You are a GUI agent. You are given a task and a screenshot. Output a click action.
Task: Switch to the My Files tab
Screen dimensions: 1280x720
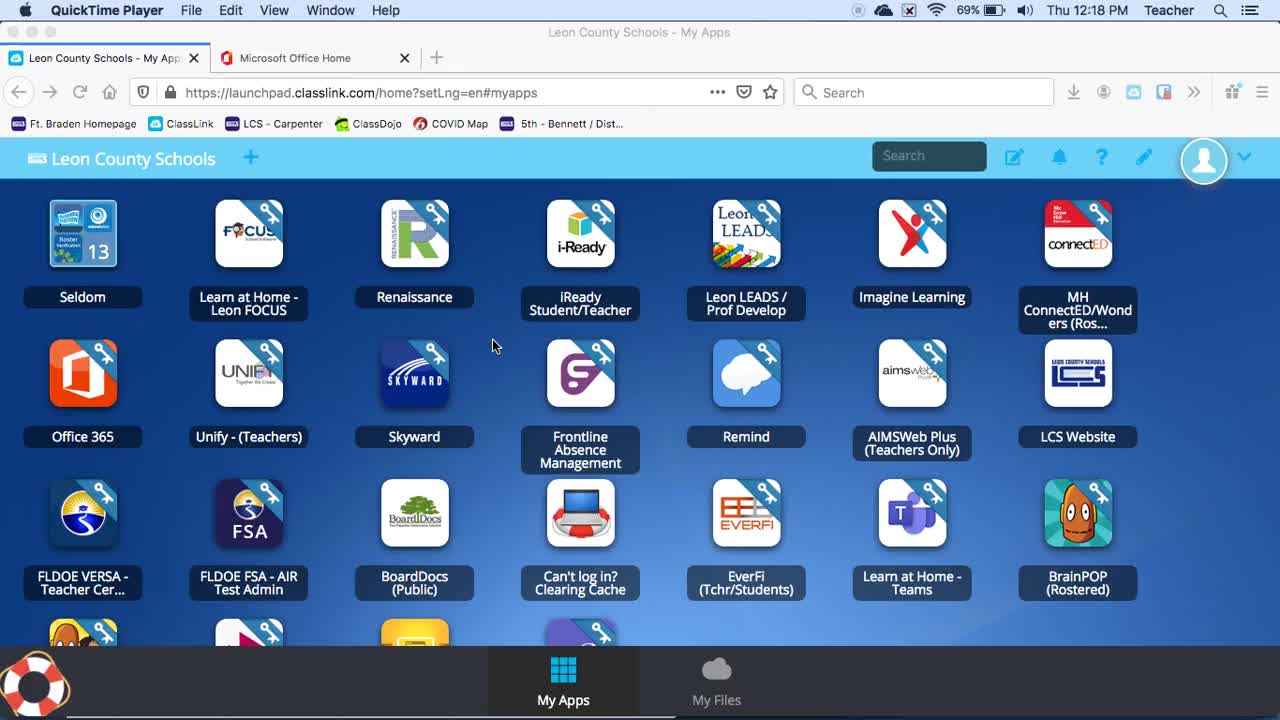point(716,682)
